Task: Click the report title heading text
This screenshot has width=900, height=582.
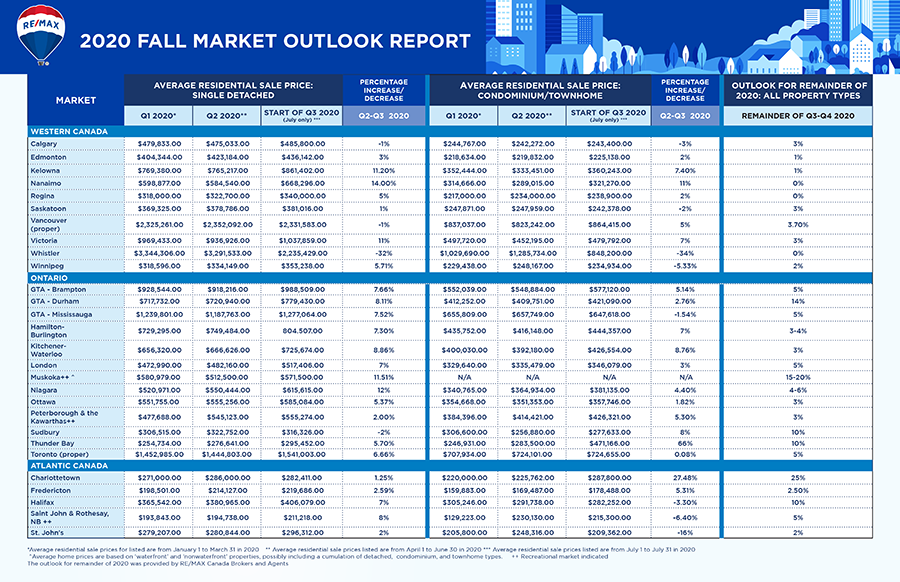Action: 275,41
